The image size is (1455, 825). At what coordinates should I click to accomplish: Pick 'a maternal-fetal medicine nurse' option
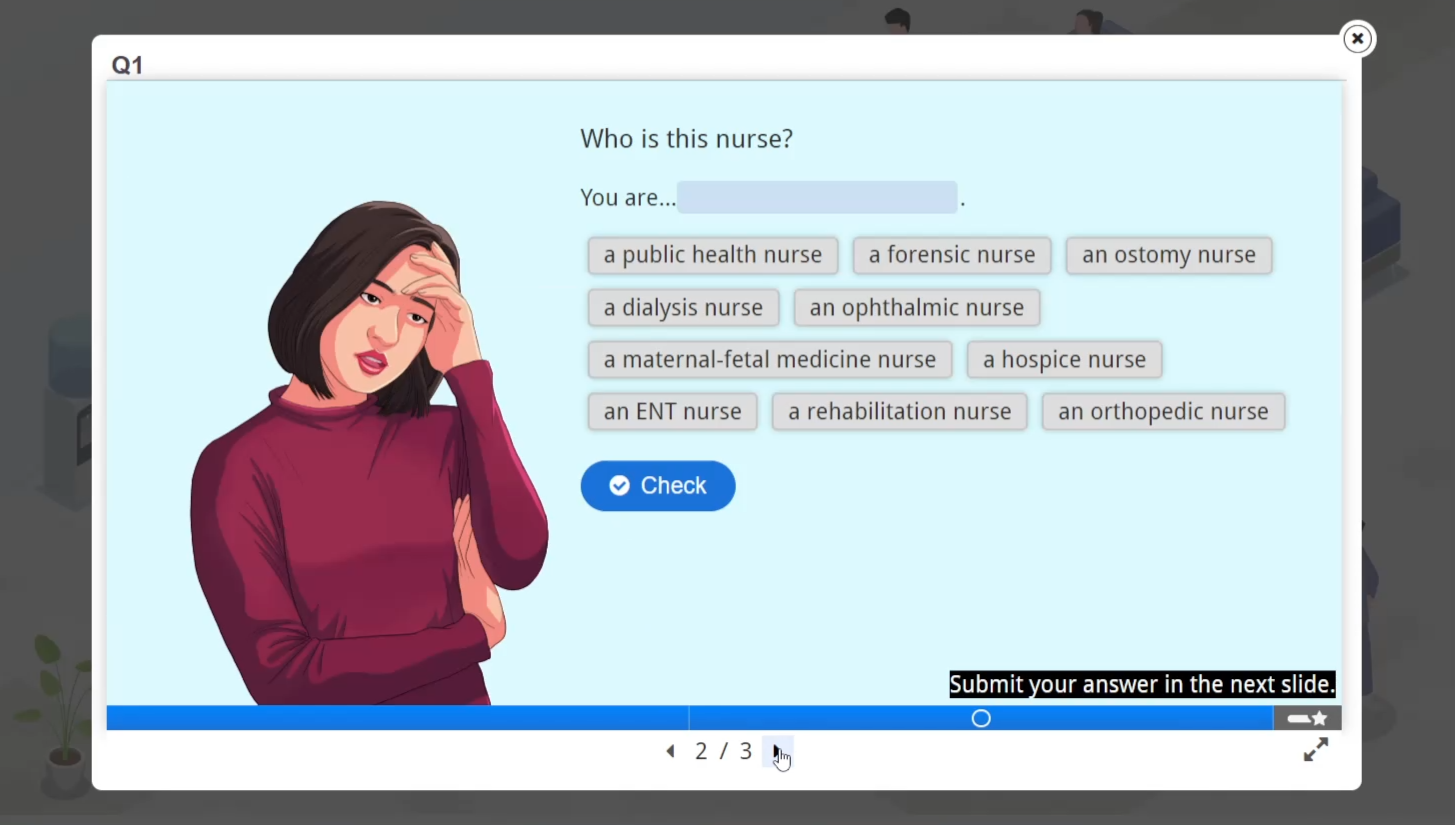(x=770, y=360)
